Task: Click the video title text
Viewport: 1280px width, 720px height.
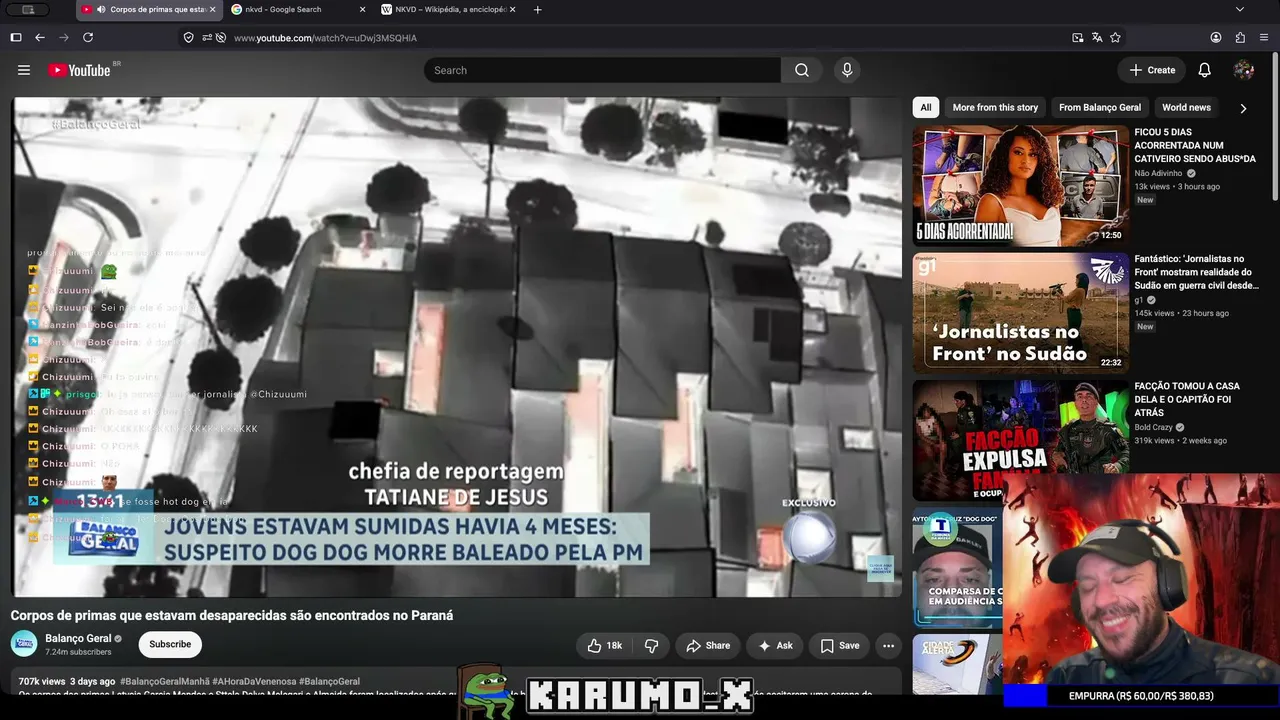Action: (232, 615)
